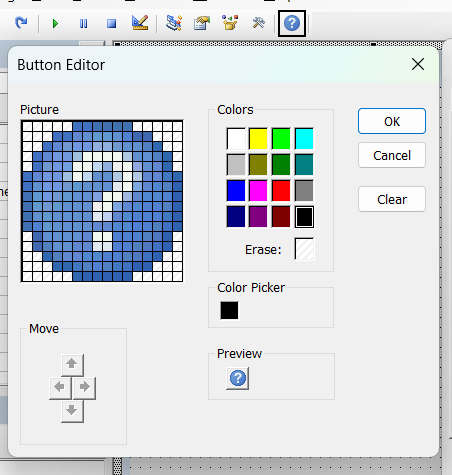The height and width of the screenshot is (475, 452).
Task: Open the Object Browser icon
Action: [230, 23]
